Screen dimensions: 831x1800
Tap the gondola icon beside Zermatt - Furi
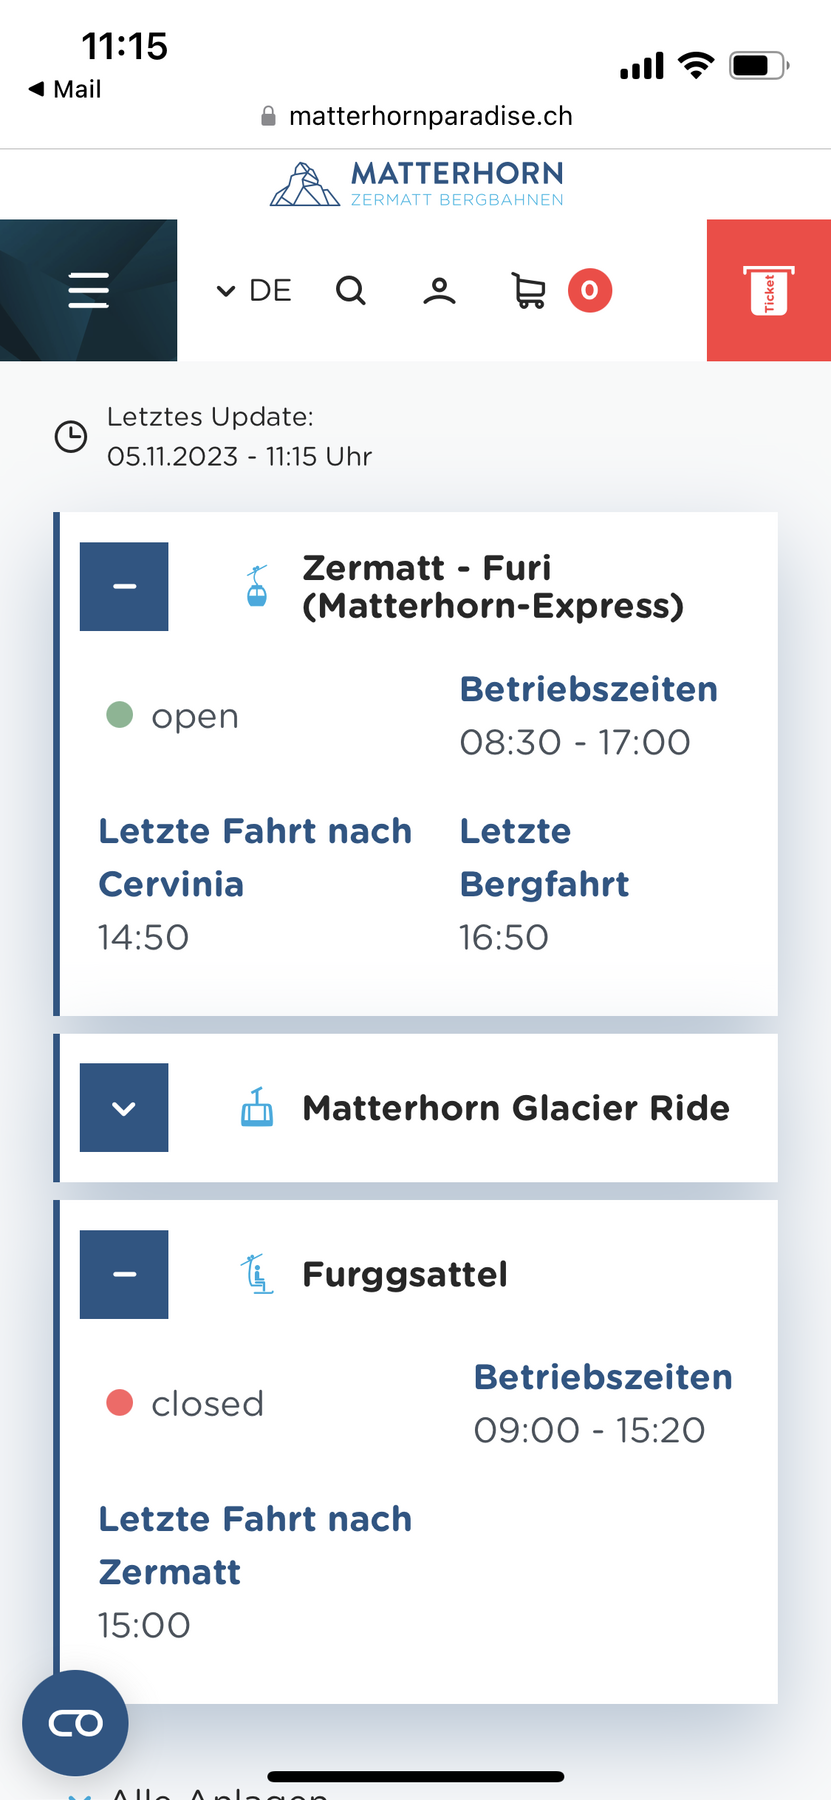coord(257,586)
